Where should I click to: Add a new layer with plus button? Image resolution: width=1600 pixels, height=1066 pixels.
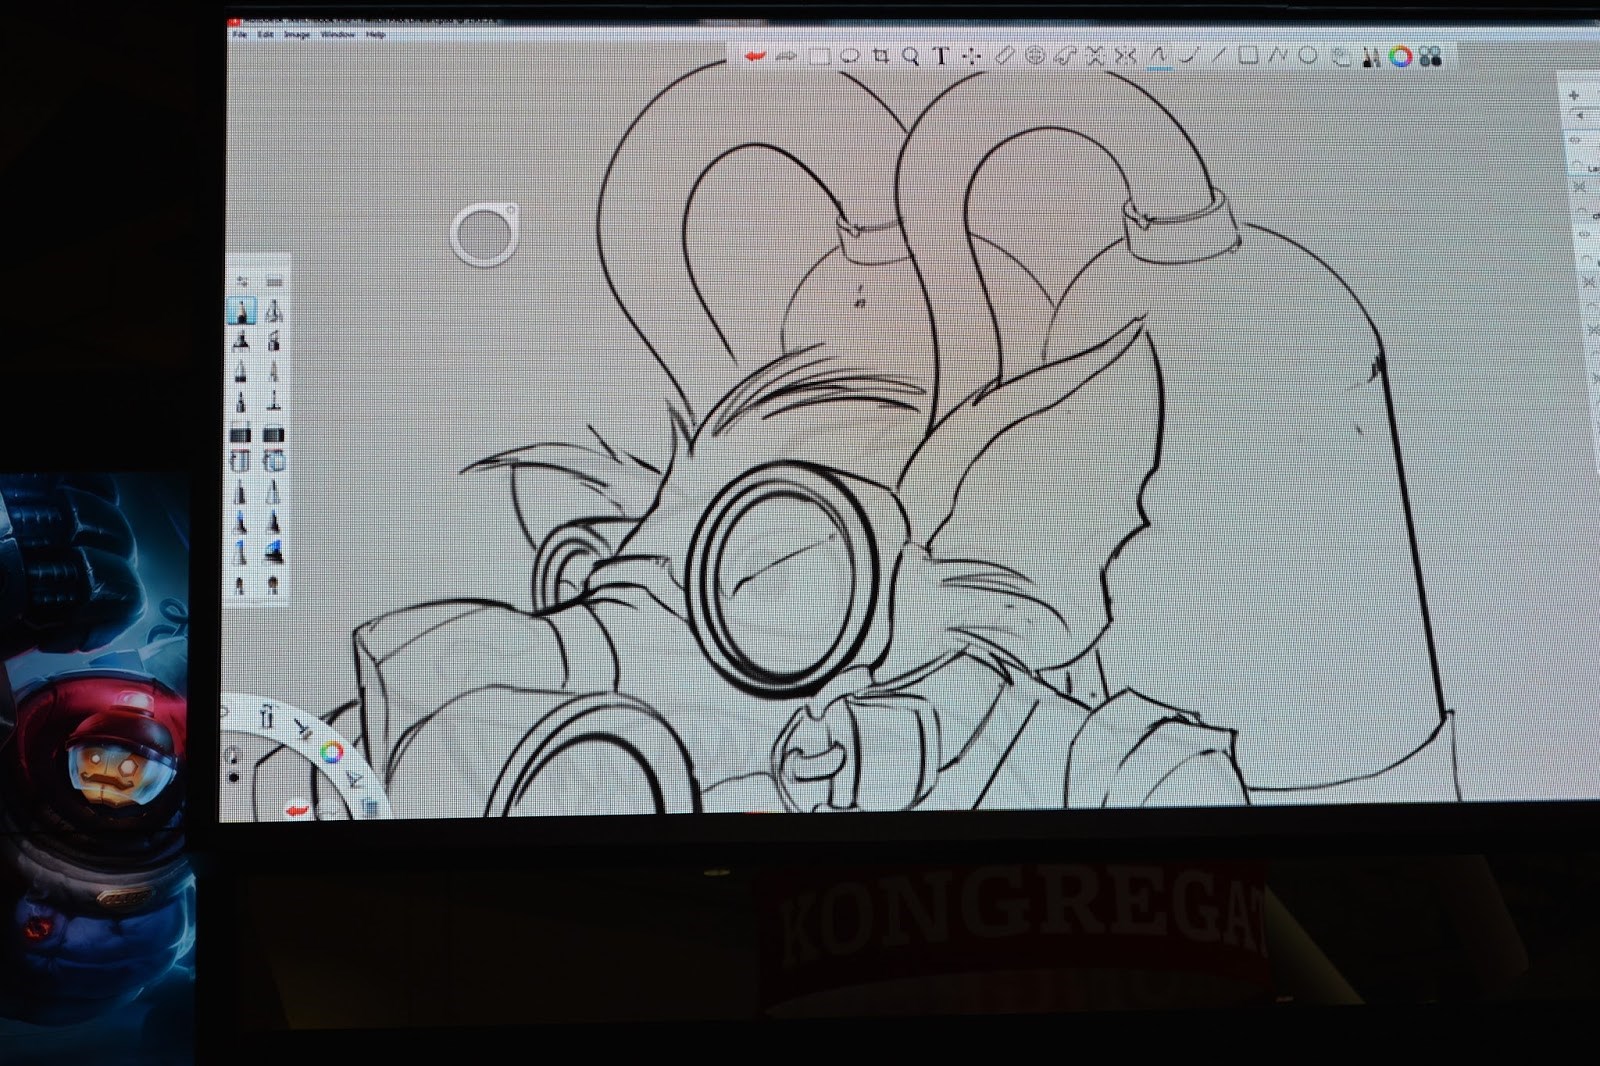click(x=1574, y=95)
